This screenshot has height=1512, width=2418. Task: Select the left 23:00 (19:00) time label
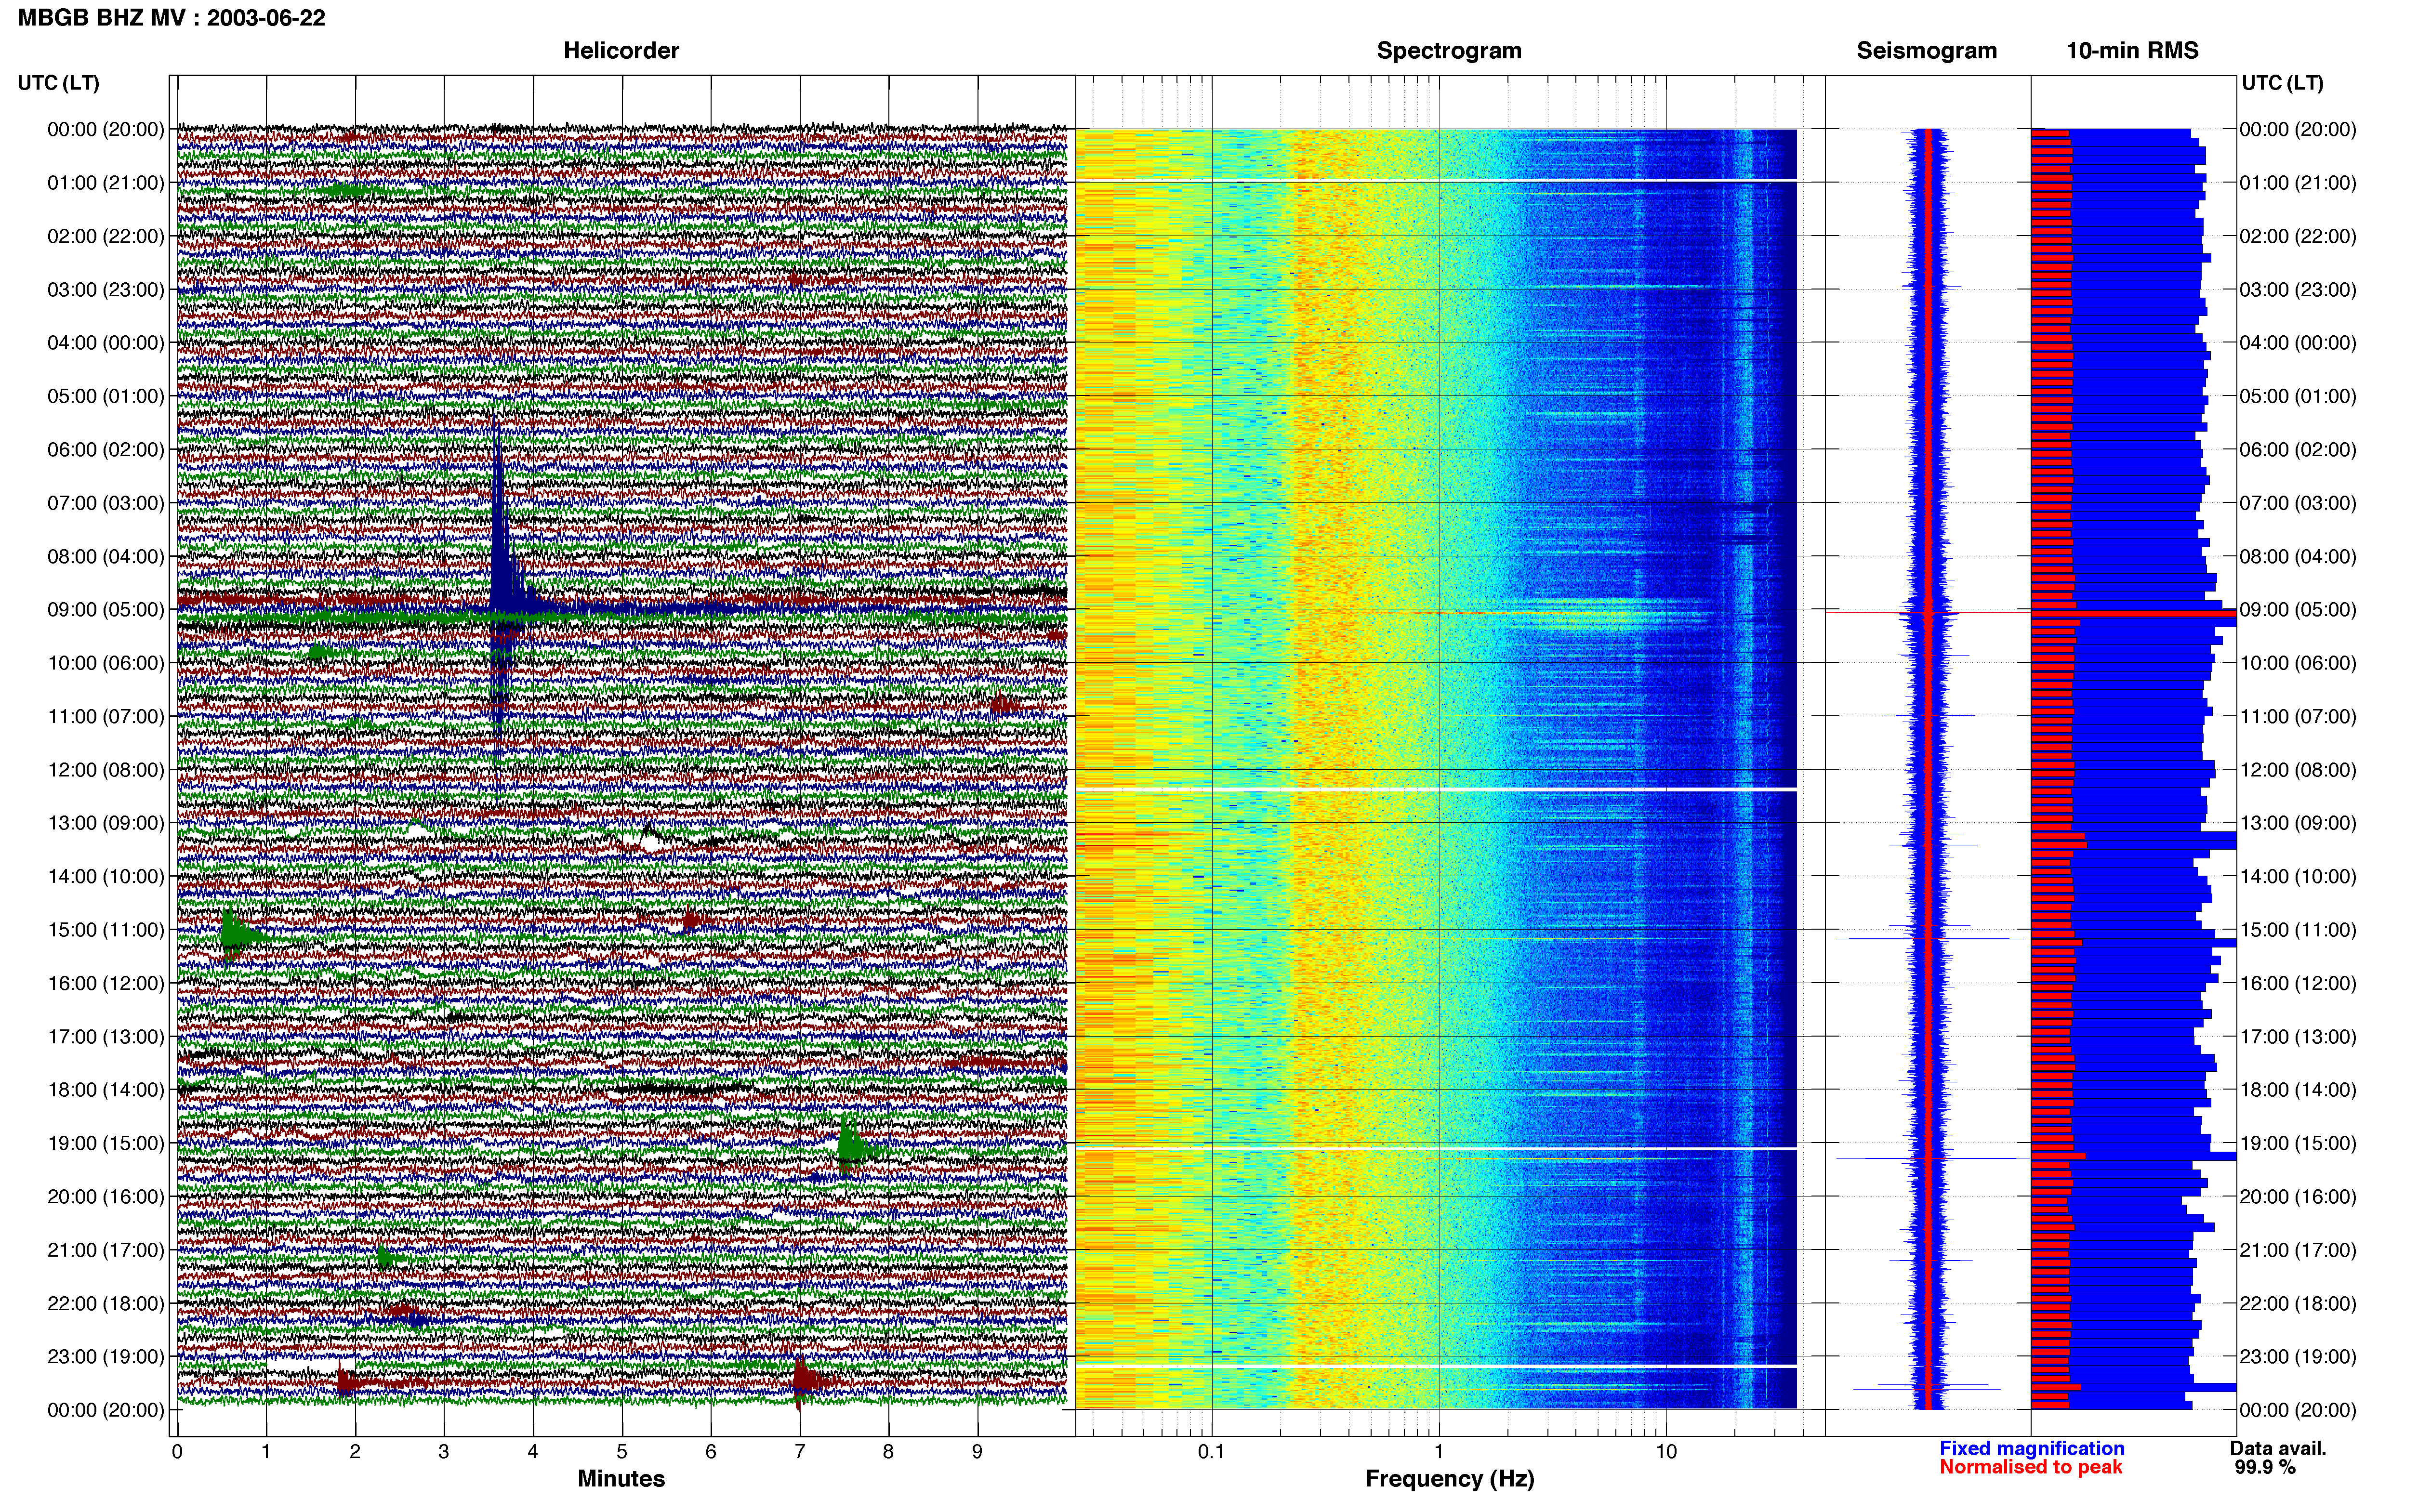[x=106, y=1356]
